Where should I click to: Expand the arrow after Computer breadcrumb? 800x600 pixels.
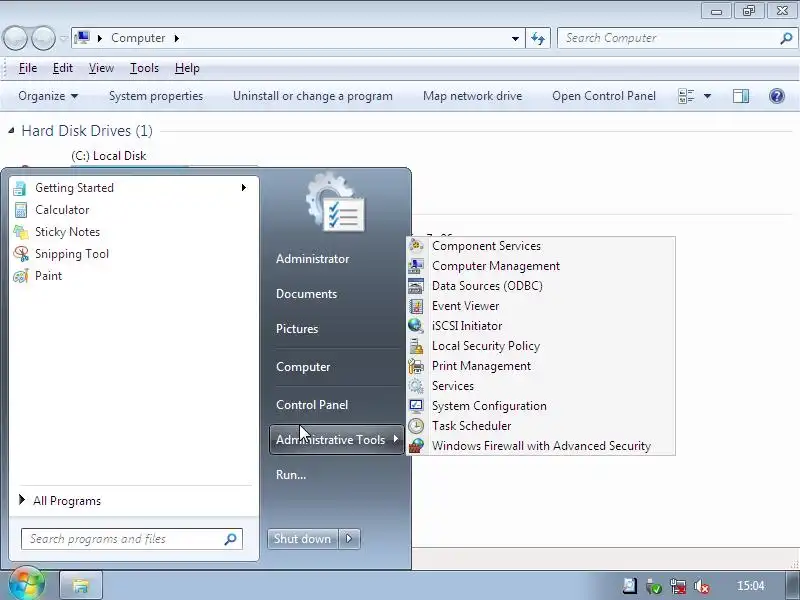point(177,38)
